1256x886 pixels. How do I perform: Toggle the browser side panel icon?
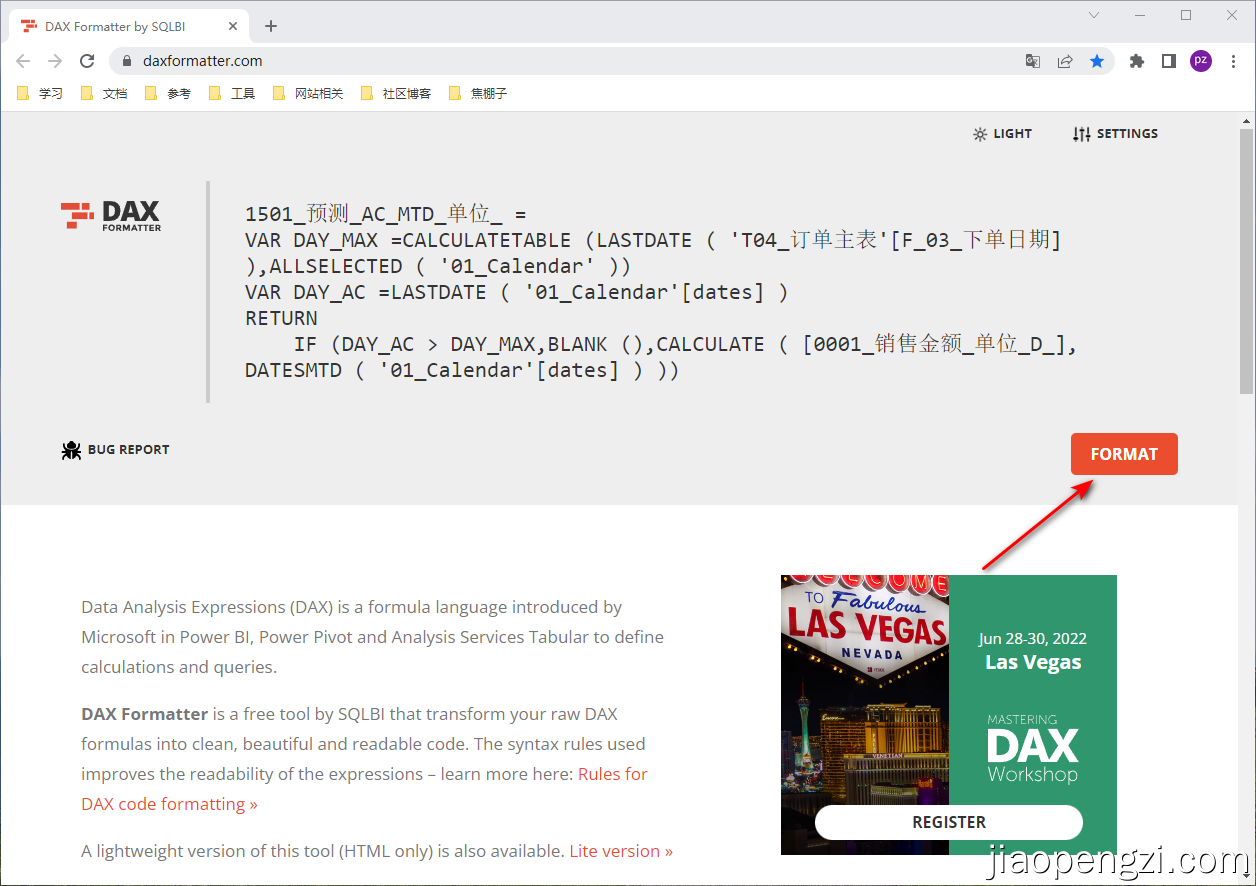coord(1168,61)
